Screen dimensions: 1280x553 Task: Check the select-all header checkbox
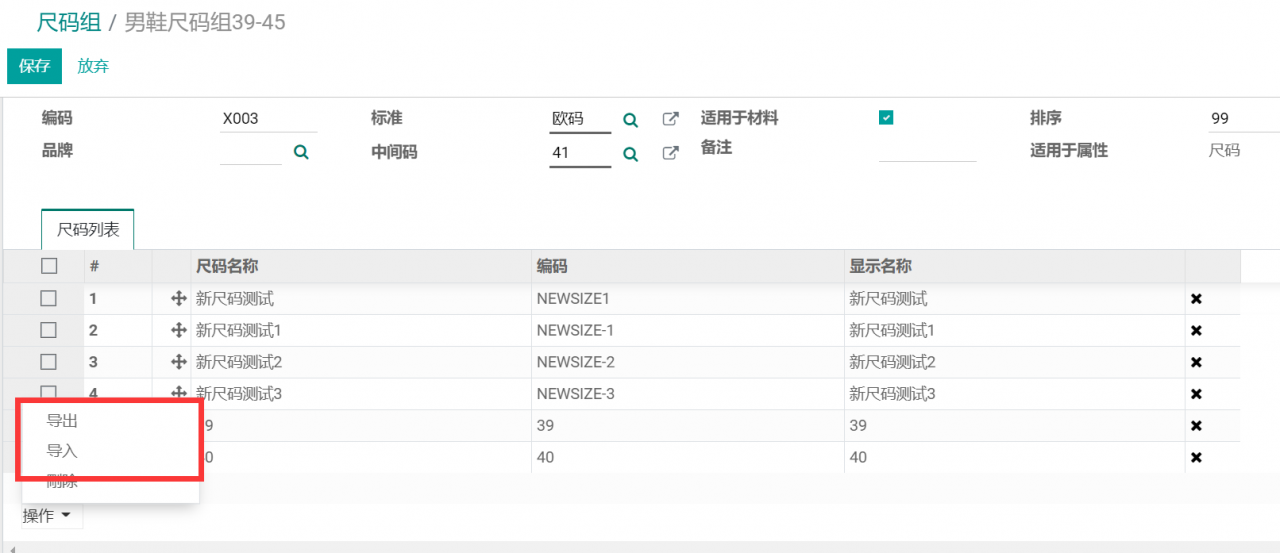[x=49, y=266]
